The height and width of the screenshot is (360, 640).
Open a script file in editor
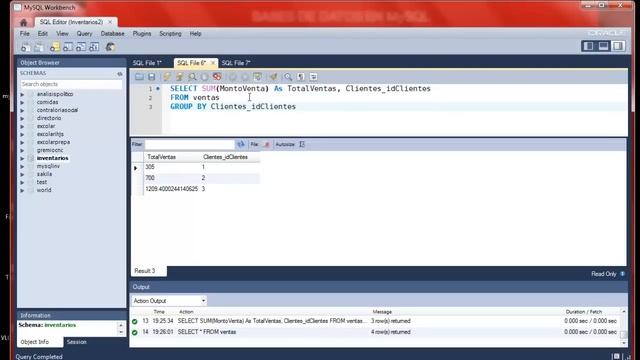[139, 77]
